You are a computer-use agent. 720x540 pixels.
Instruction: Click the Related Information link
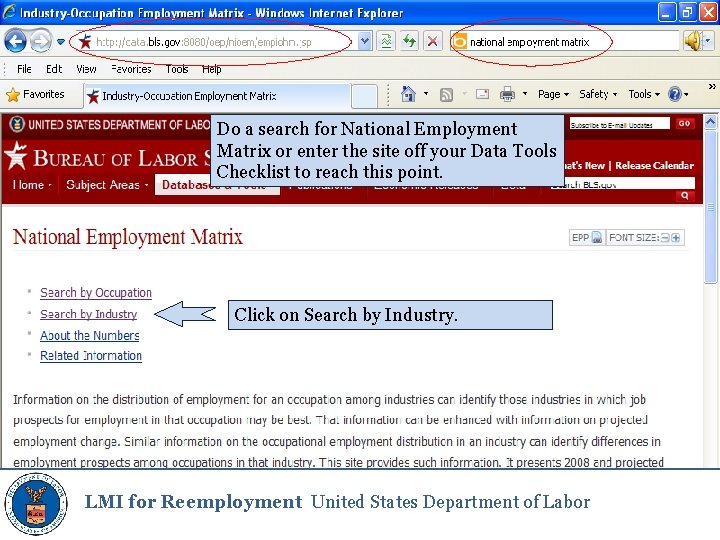[x=91, y=356]
